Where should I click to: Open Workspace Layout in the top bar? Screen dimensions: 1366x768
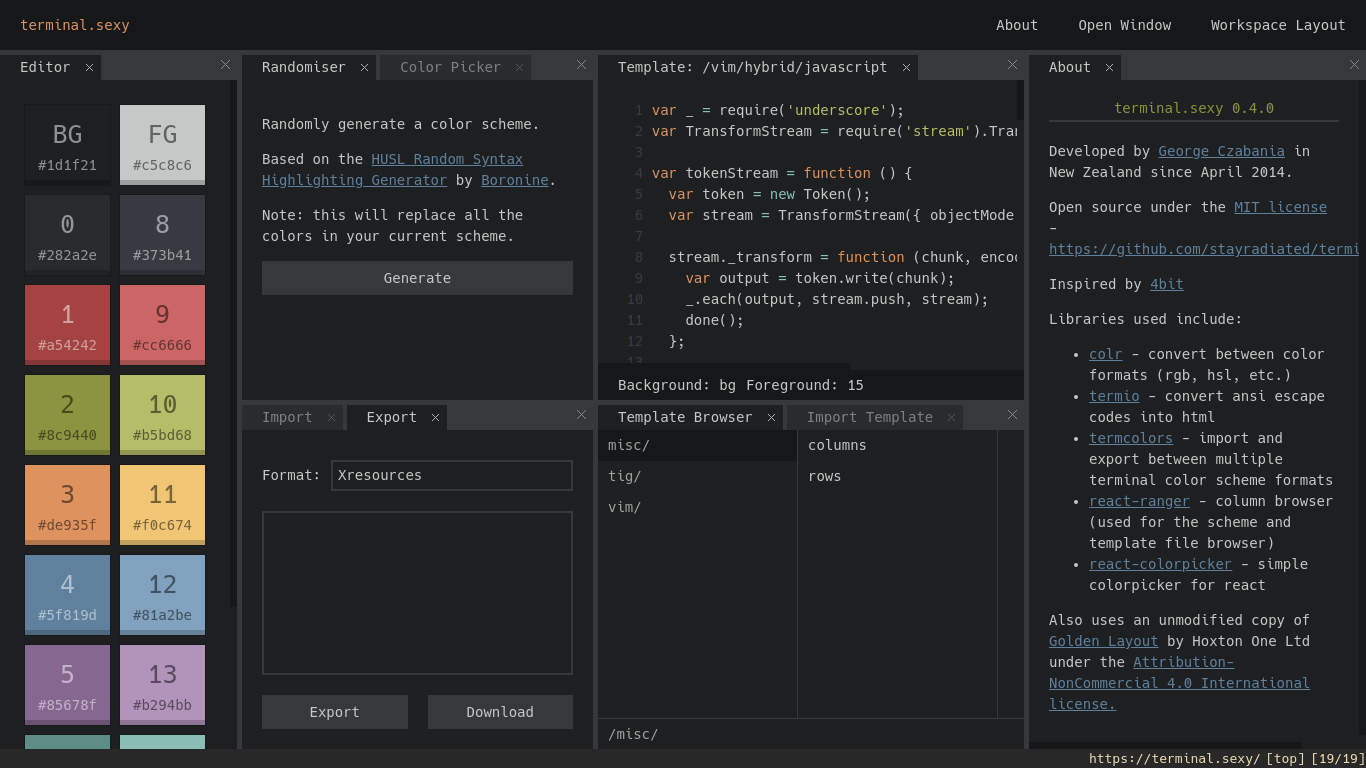click(1277, 24)
